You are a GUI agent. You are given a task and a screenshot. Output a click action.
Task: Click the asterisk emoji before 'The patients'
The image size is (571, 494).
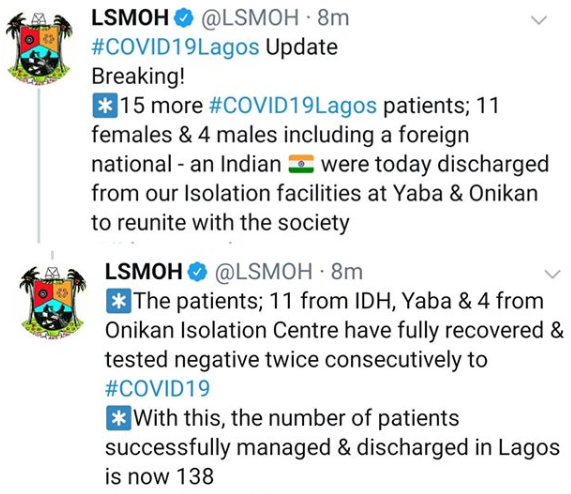point(118,301)
